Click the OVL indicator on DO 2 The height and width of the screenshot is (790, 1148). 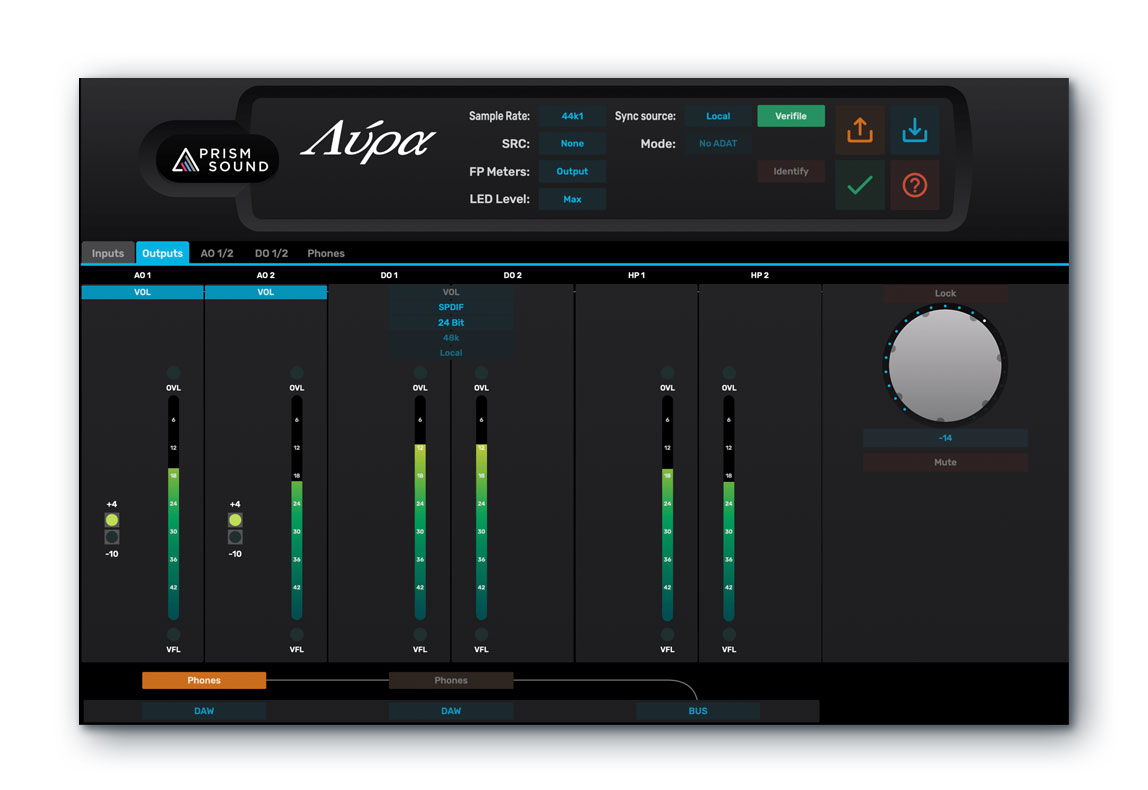[x=481, y=373]
